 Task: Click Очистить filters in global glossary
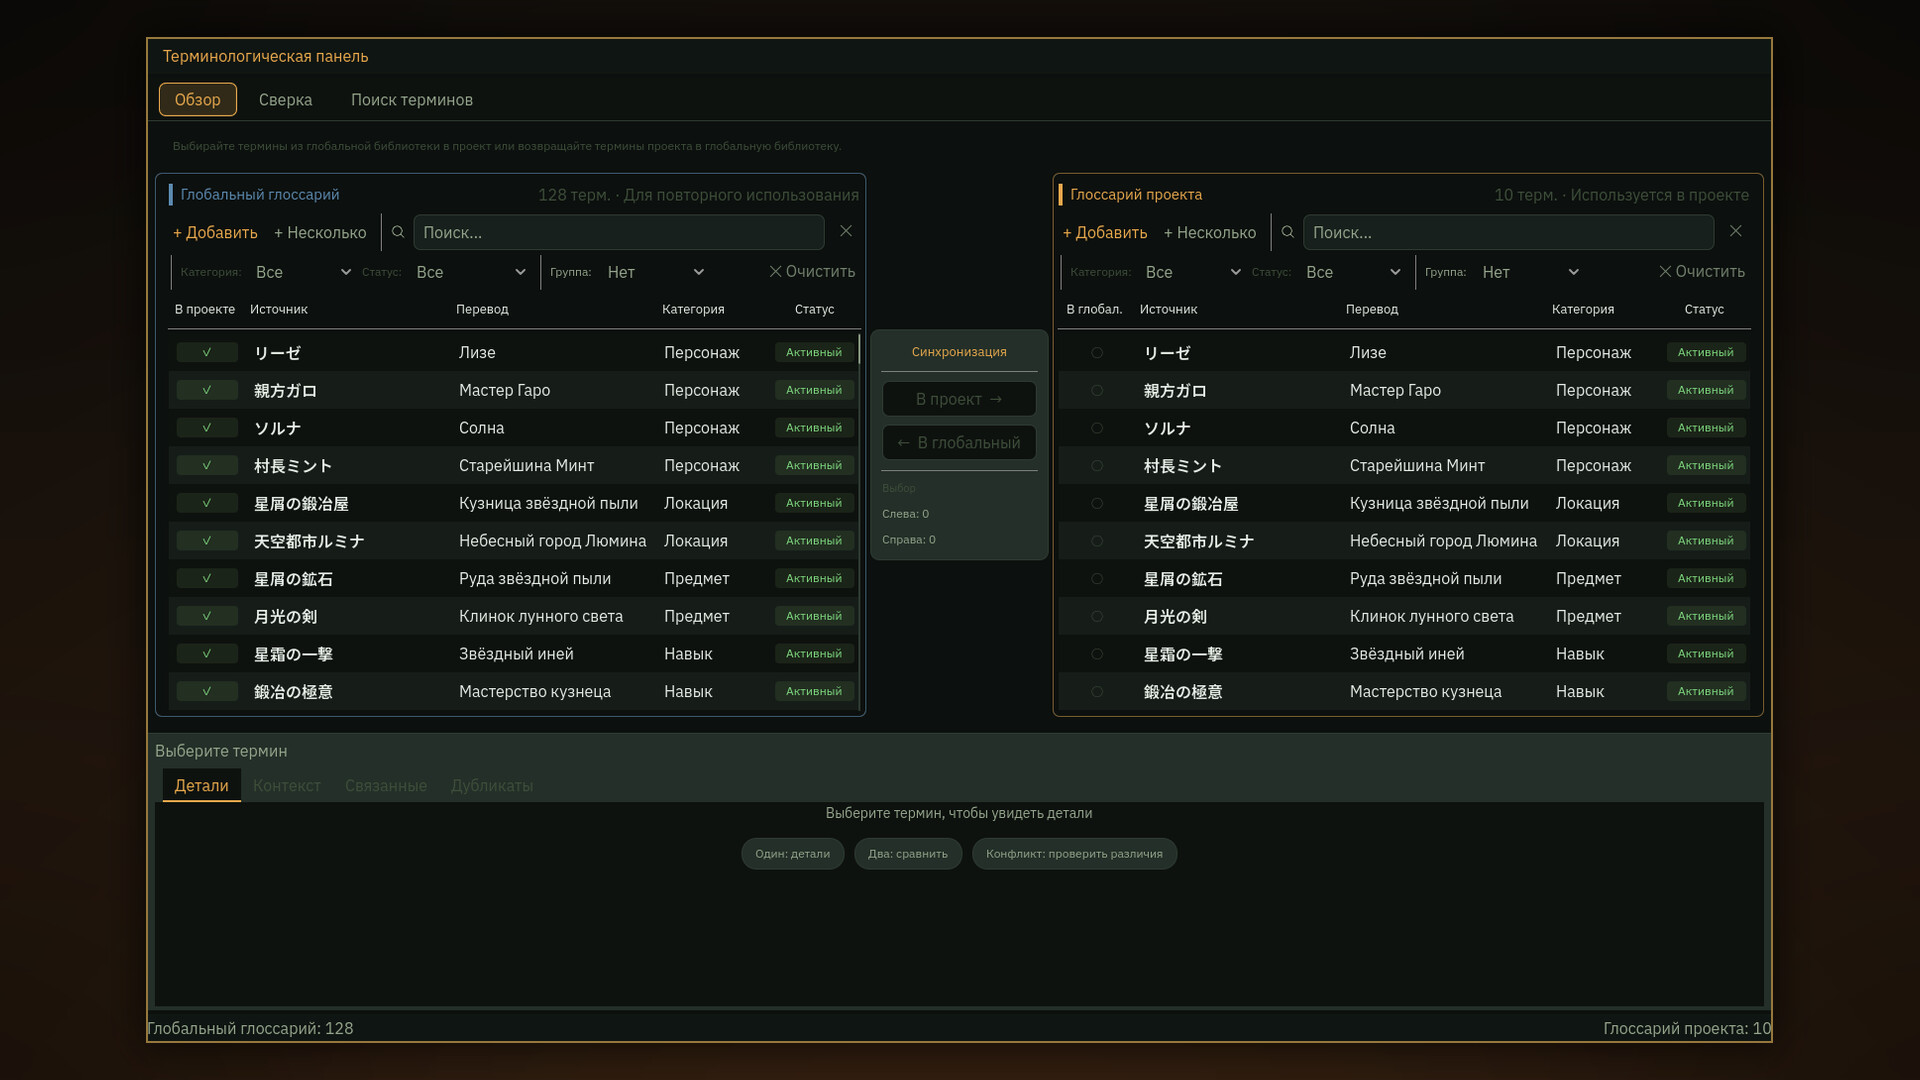[x=812, y=272]
